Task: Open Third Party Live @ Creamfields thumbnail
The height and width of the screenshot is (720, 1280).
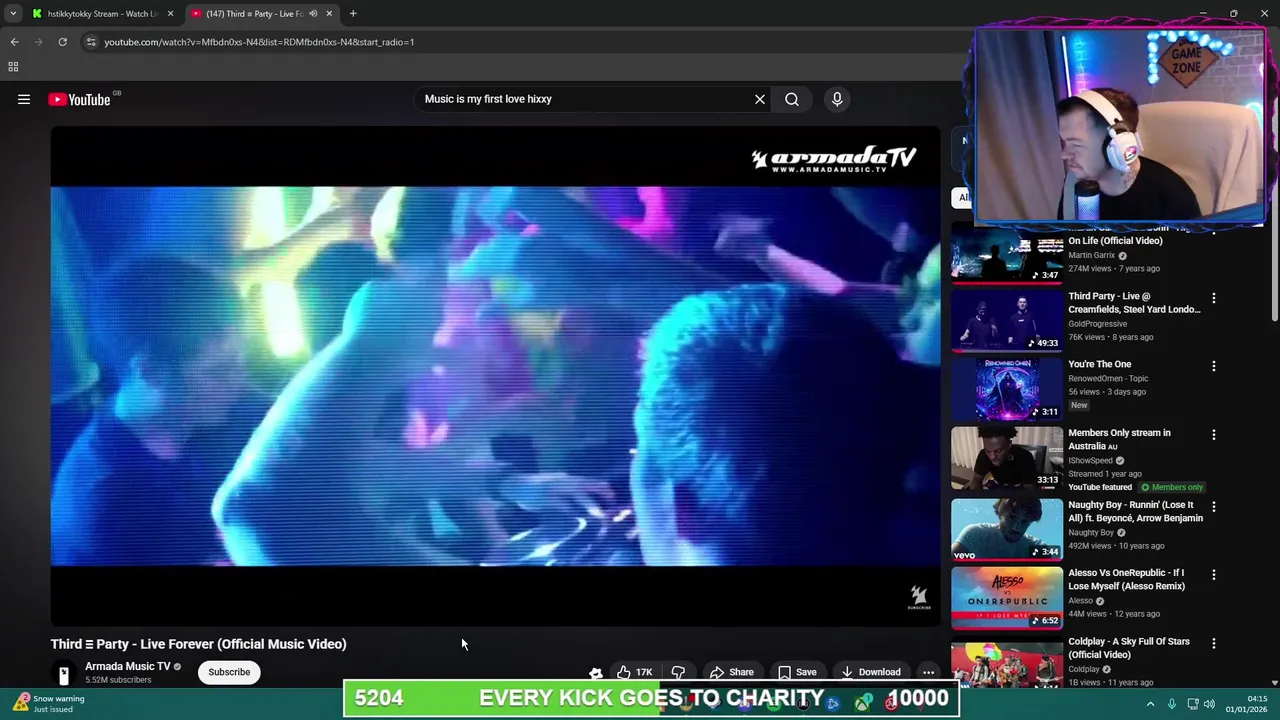Action: [x=1007, y=320]
